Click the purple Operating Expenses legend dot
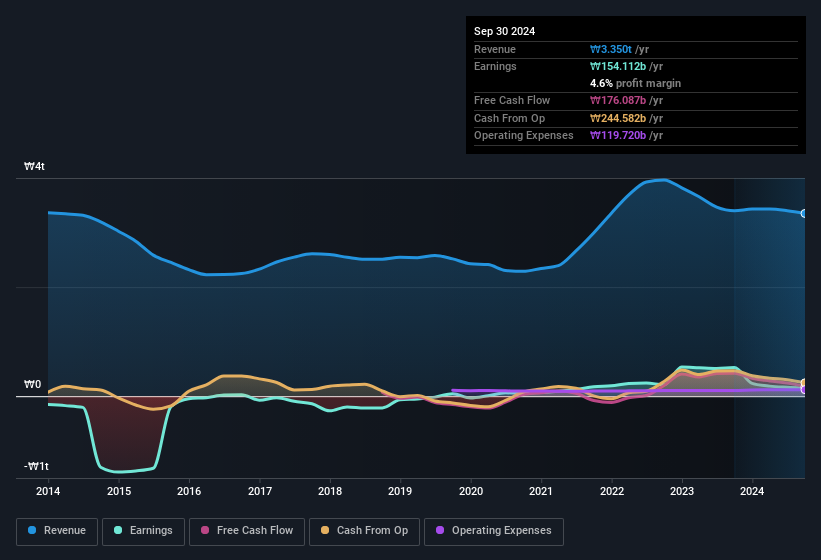The width and height of the screenshot is (821, 560). tap(441, 531)
